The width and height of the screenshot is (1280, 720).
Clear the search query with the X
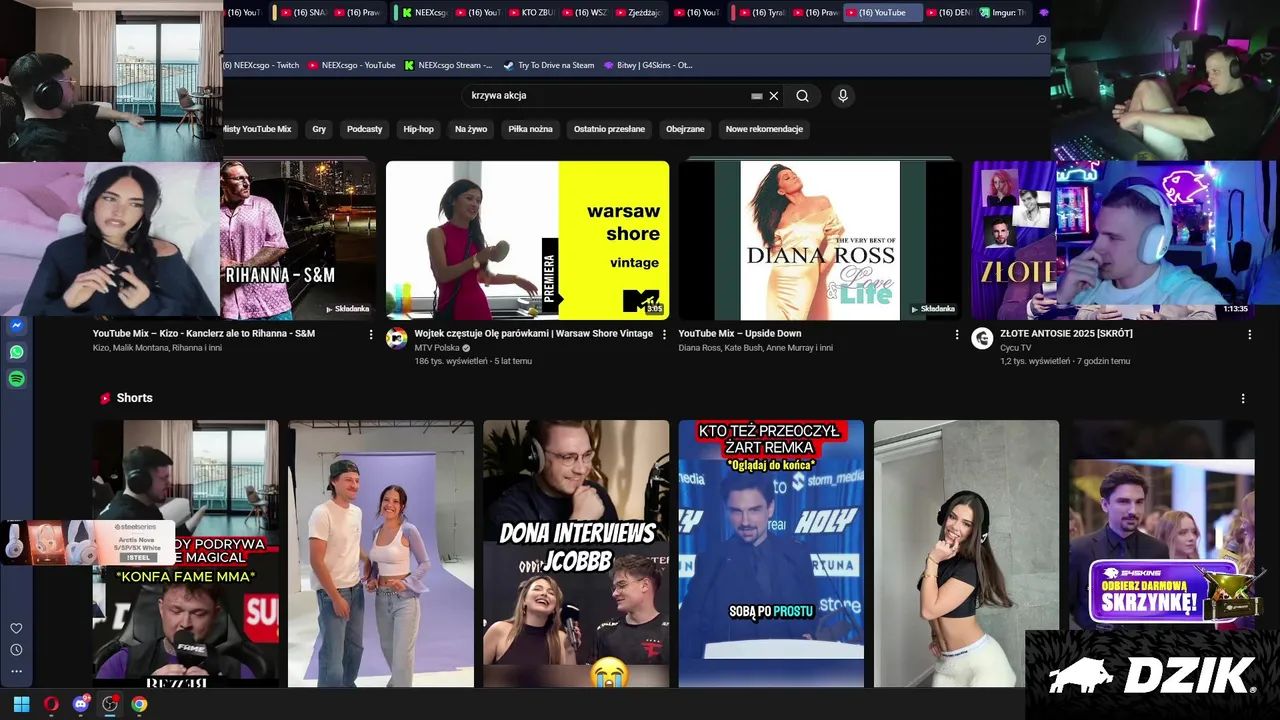pos(773,96)
